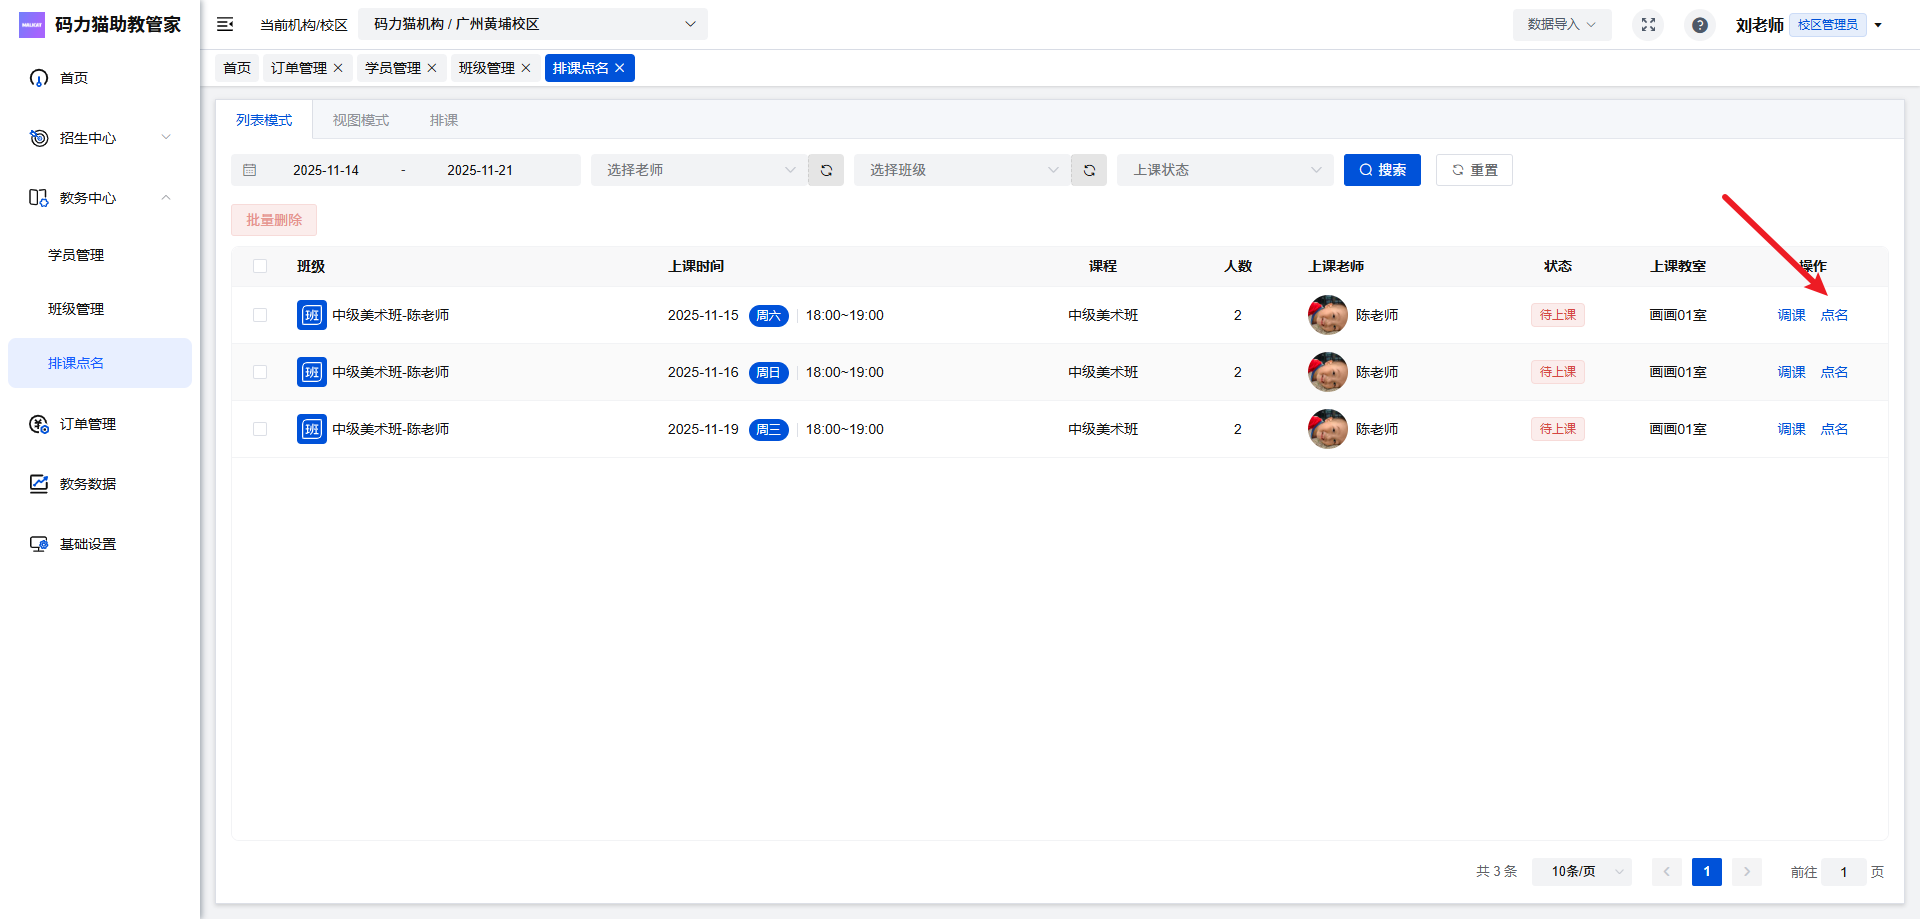Click 点名 link for the 2025-11-15 class
The height and width of the screenshot is (919, 1920).
pyautogui.click(x=1834, y=315)
